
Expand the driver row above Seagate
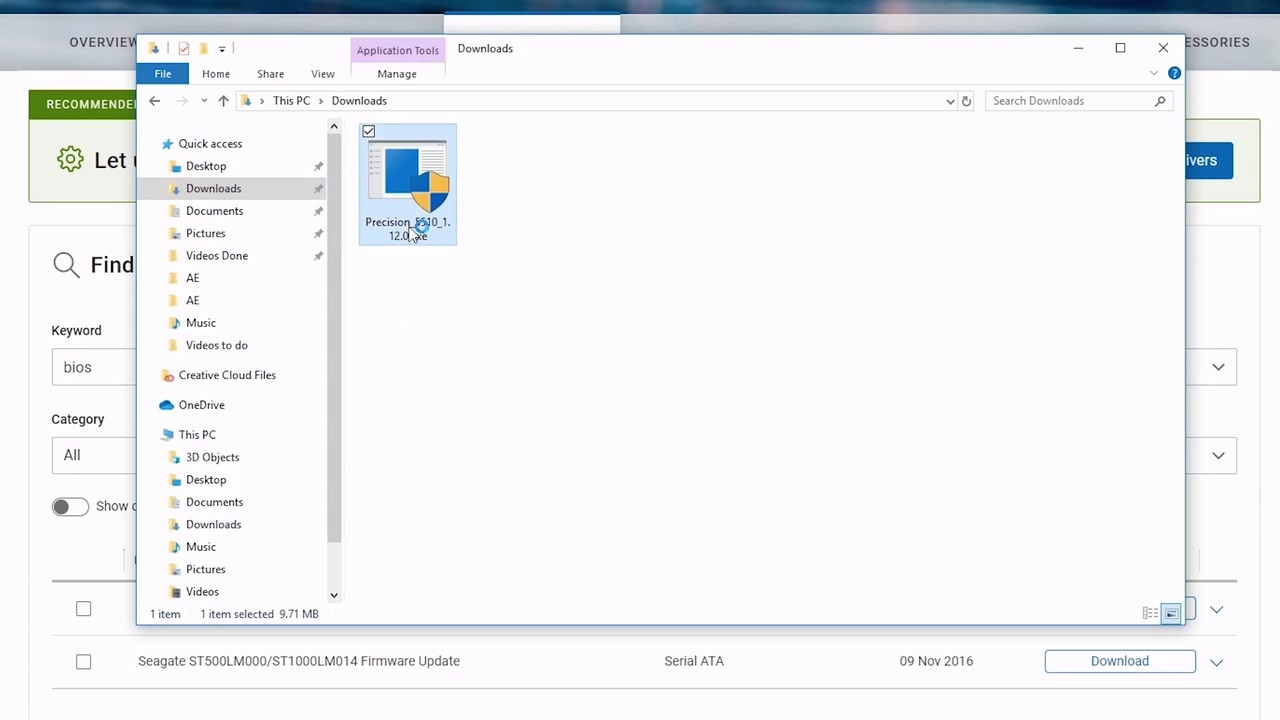tap(1217, 609)
